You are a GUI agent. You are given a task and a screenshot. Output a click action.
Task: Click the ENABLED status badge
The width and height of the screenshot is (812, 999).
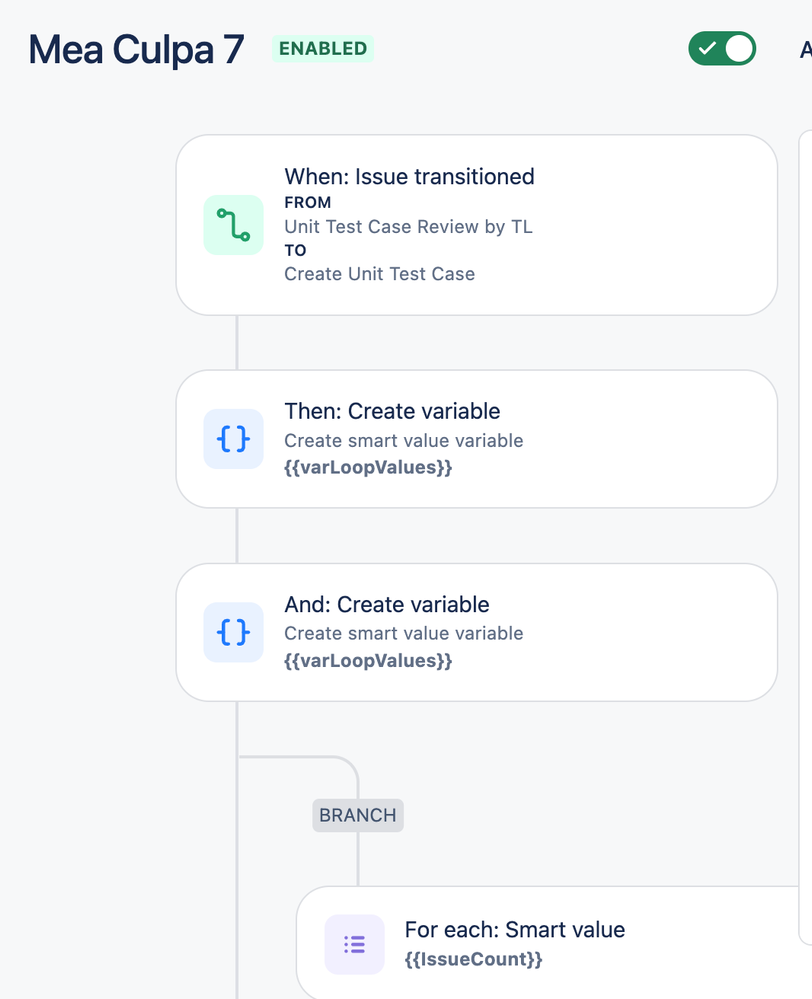[323, 48]
